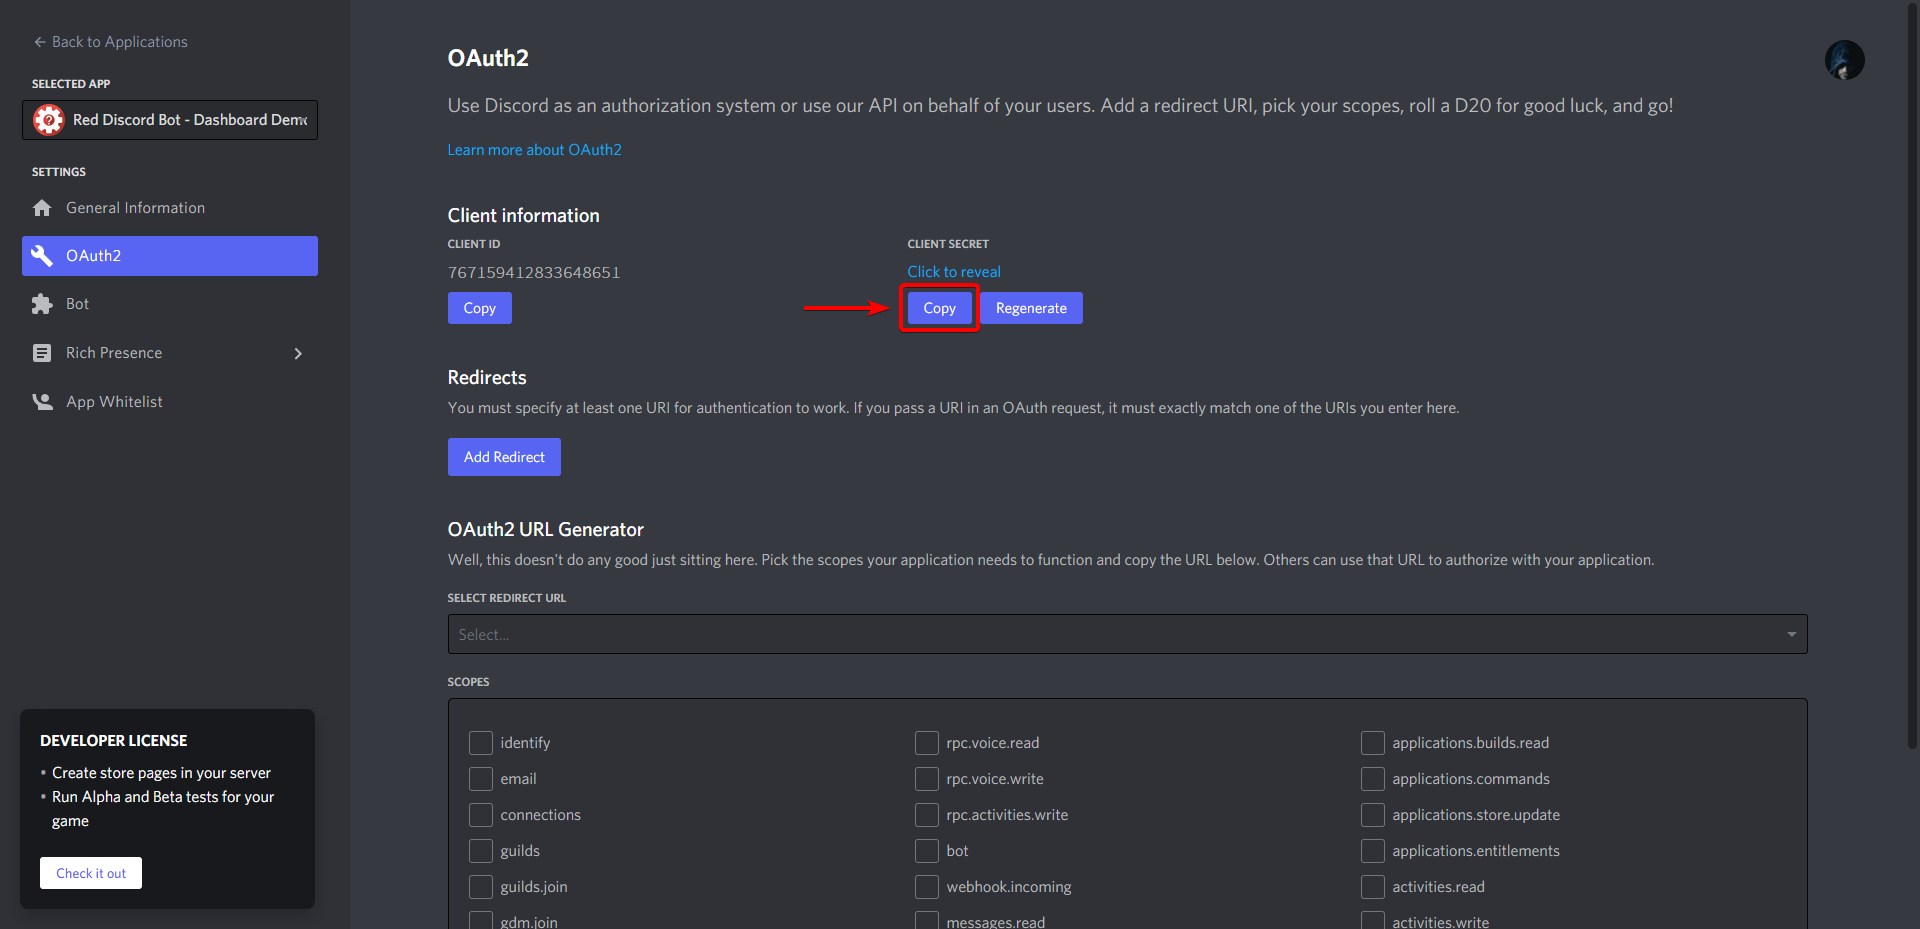Copy the Client ID
1920x929 pixels.
pos(480,308)
